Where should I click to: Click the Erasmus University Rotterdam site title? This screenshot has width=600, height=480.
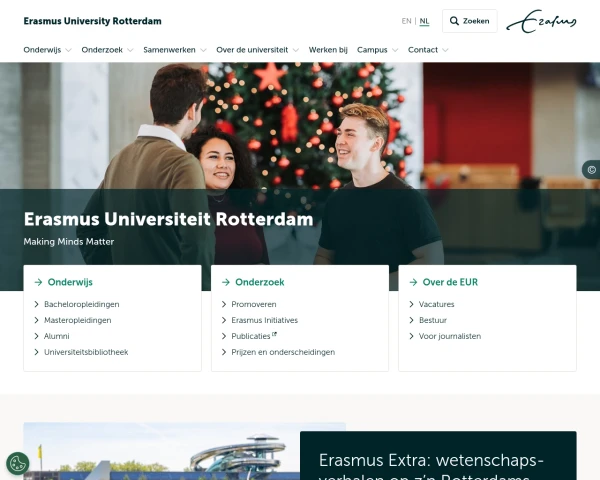(x=93, y=21)
